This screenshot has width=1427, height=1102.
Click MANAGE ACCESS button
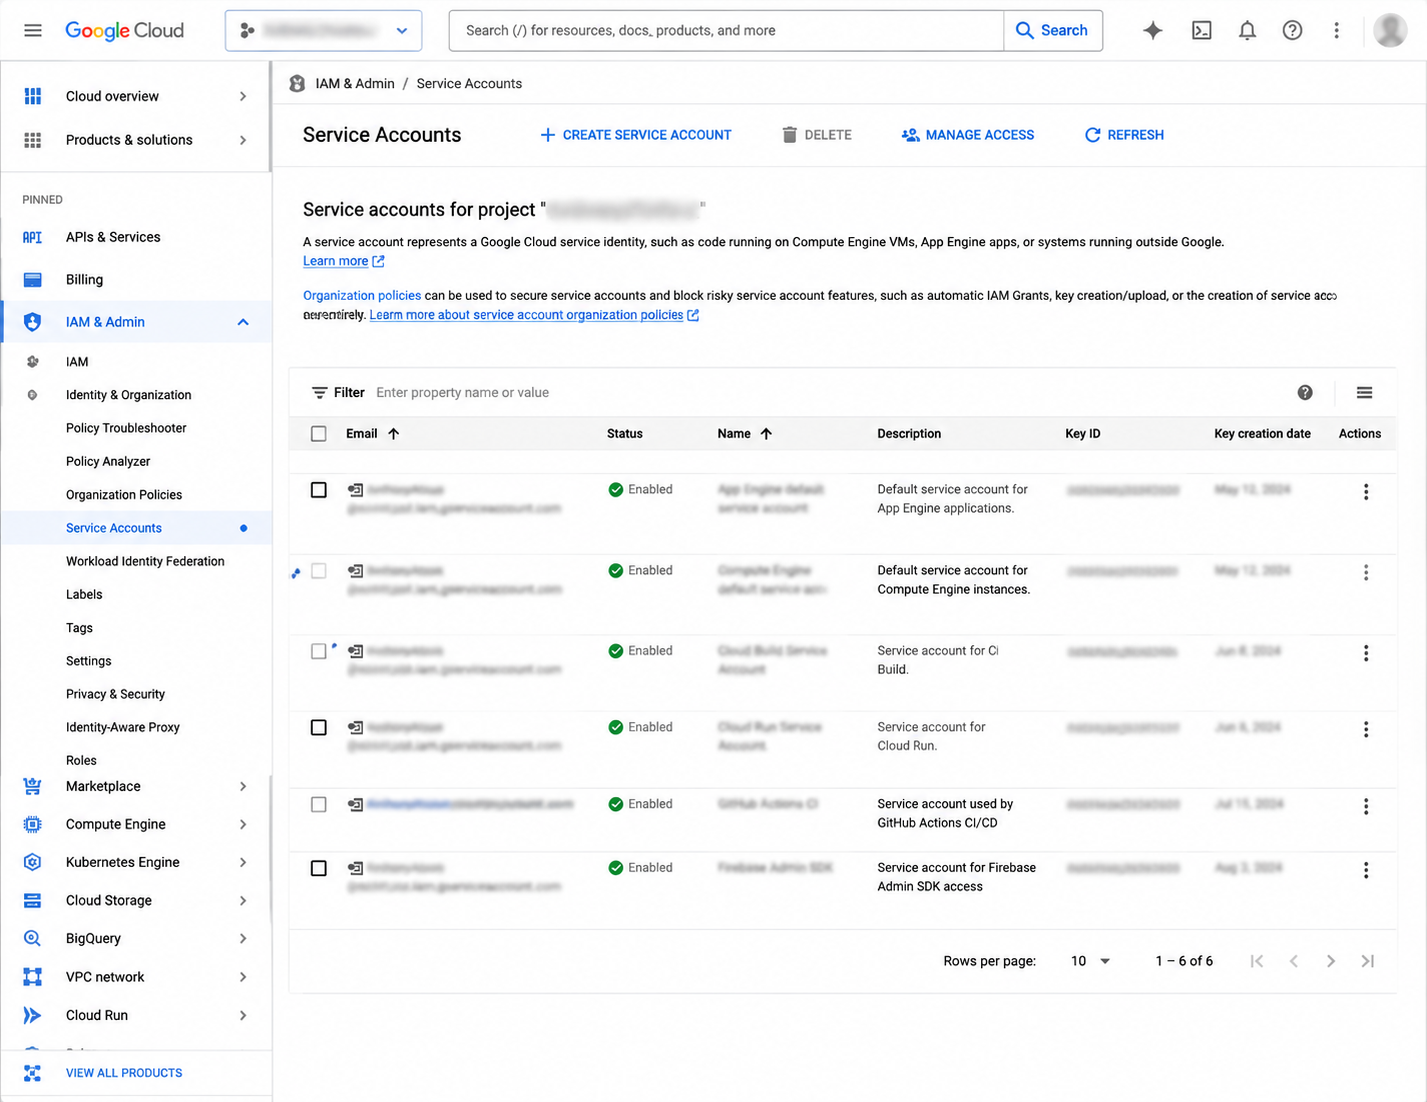pyautogui.click(x=968, y=135)
